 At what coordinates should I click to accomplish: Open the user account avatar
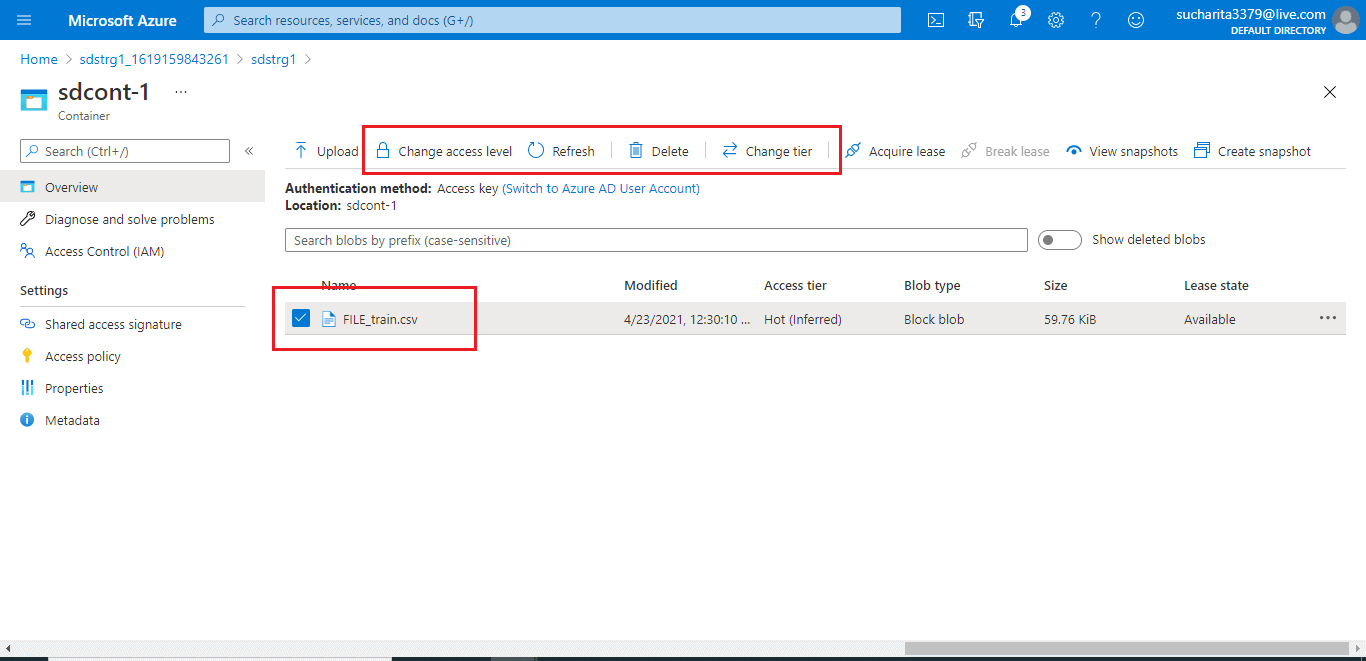point(1346,20)
